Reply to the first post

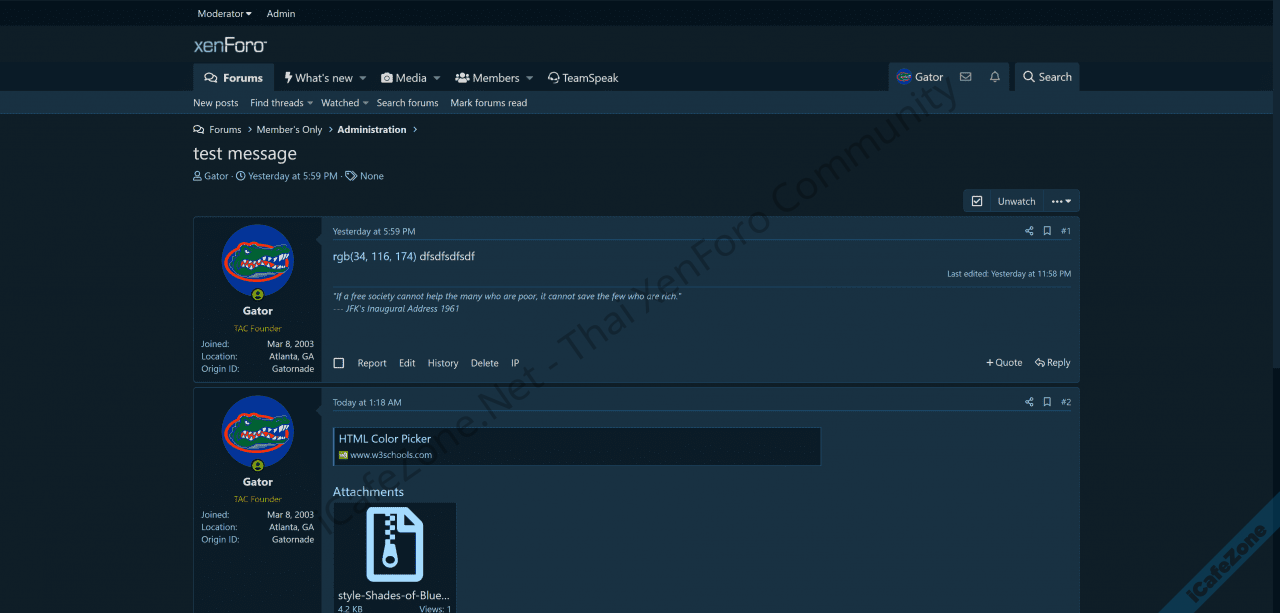click(1052, 363)
